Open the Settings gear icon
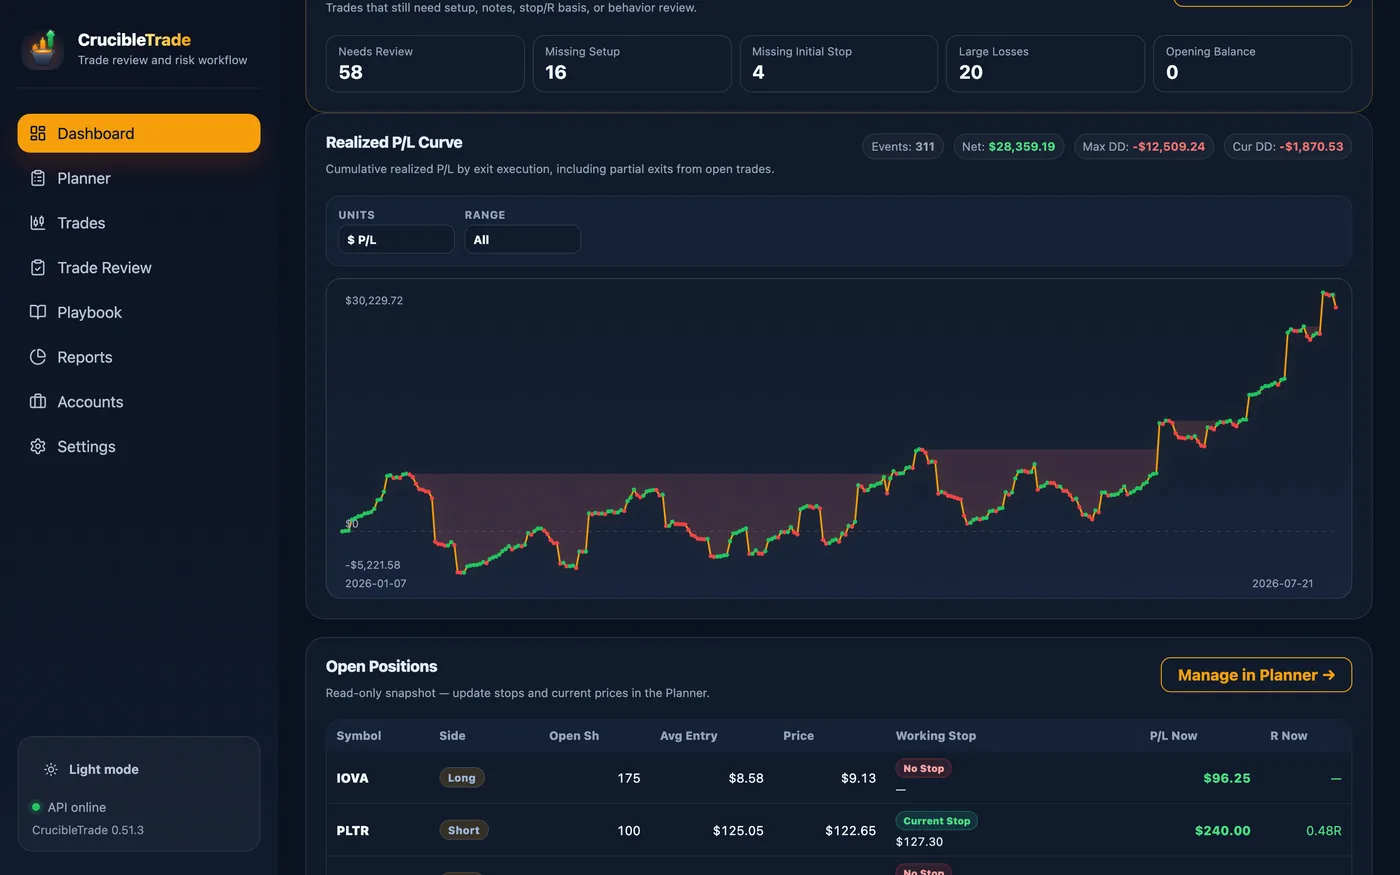 [38, 446]
